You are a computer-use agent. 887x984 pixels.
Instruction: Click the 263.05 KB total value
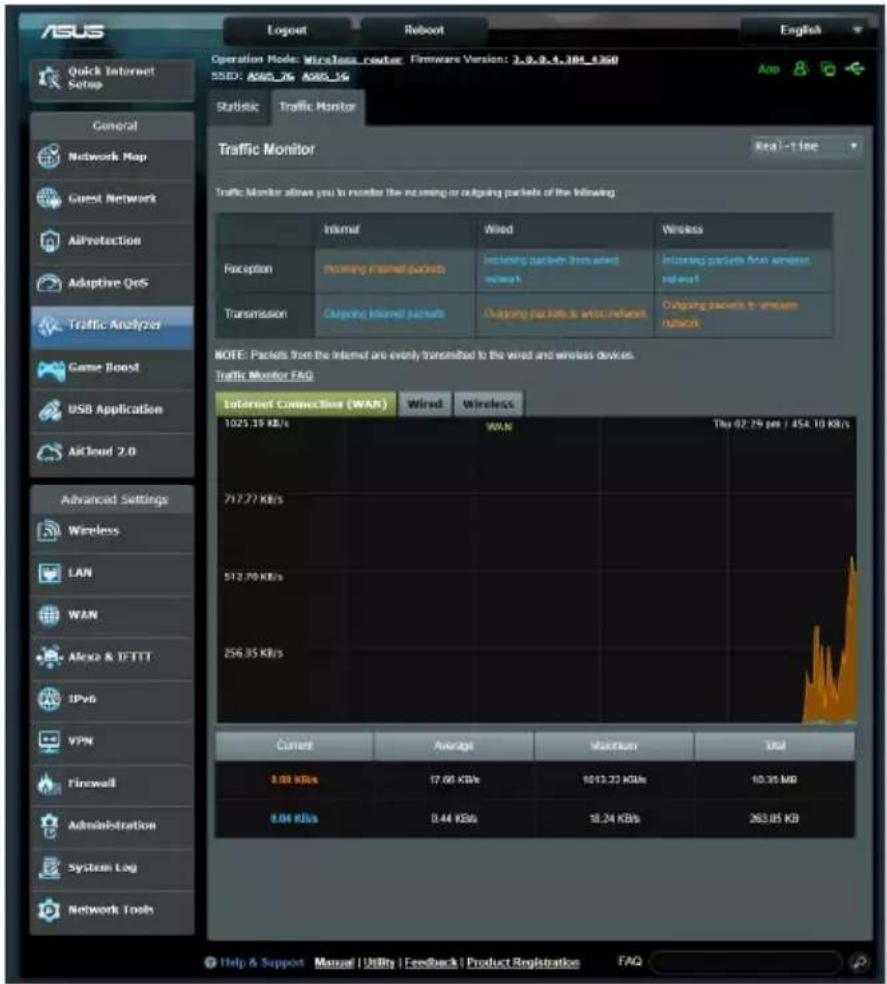(775, 818)
